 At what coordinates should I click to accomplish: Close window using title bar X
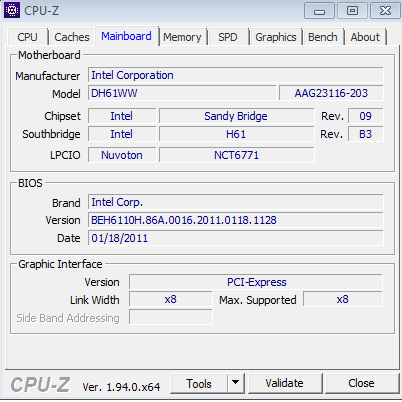[x=385, y=11]
